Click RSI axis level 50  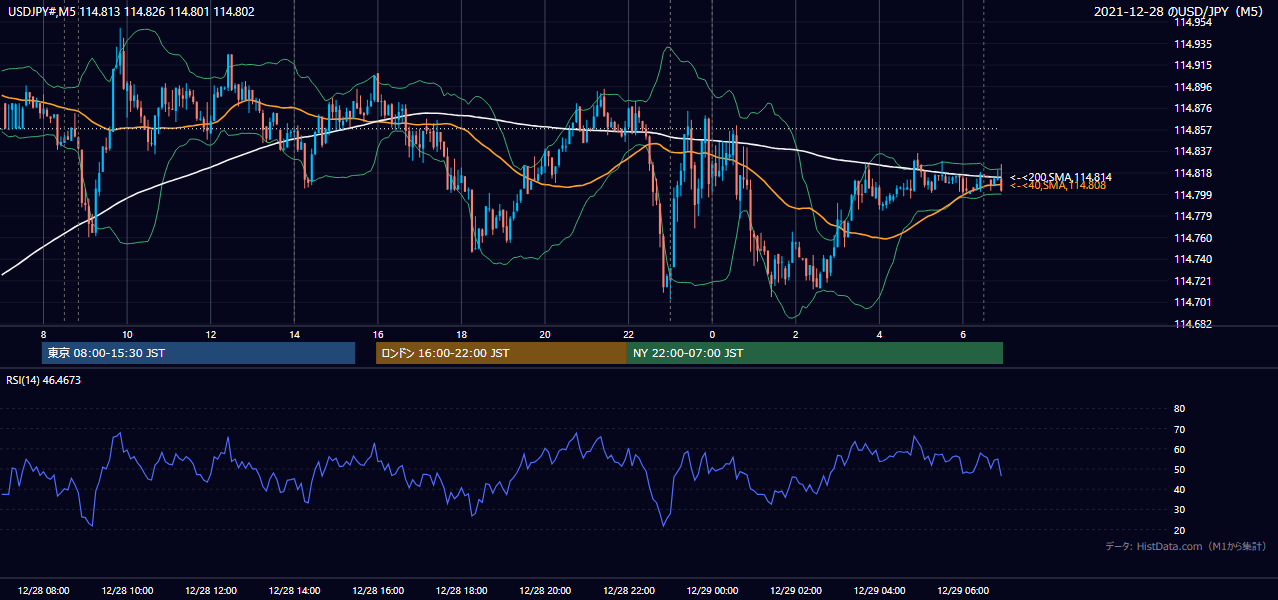coord(1179,469)
